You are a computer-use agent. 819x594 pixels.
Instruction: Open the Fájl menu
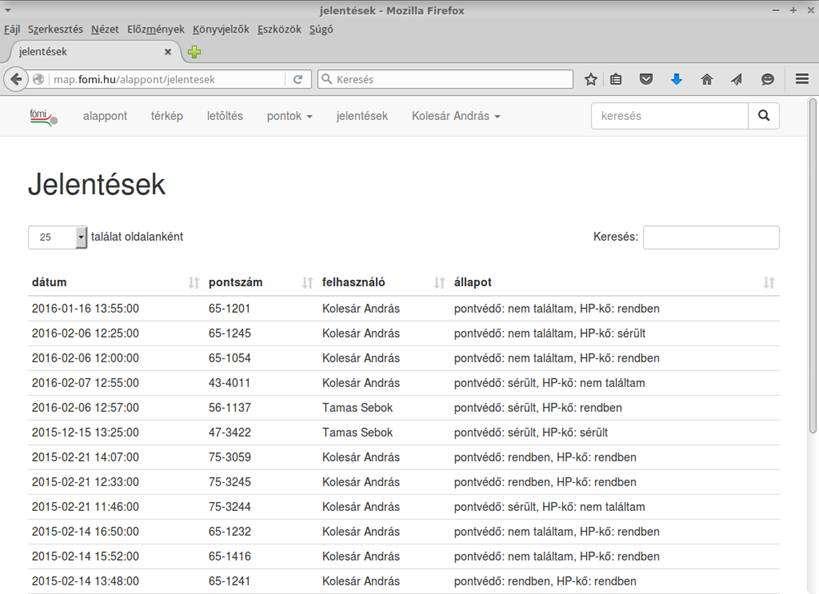tap(12, 29)
